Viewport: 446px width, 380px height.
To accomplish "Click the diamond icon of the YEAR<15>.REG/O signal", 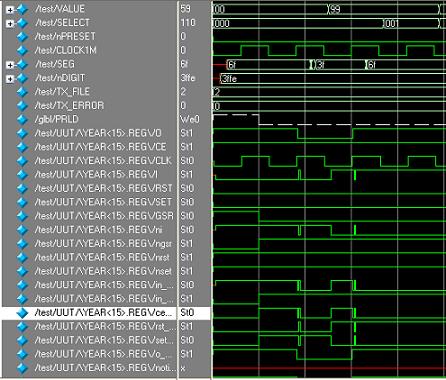I will (x=22, y=133).
